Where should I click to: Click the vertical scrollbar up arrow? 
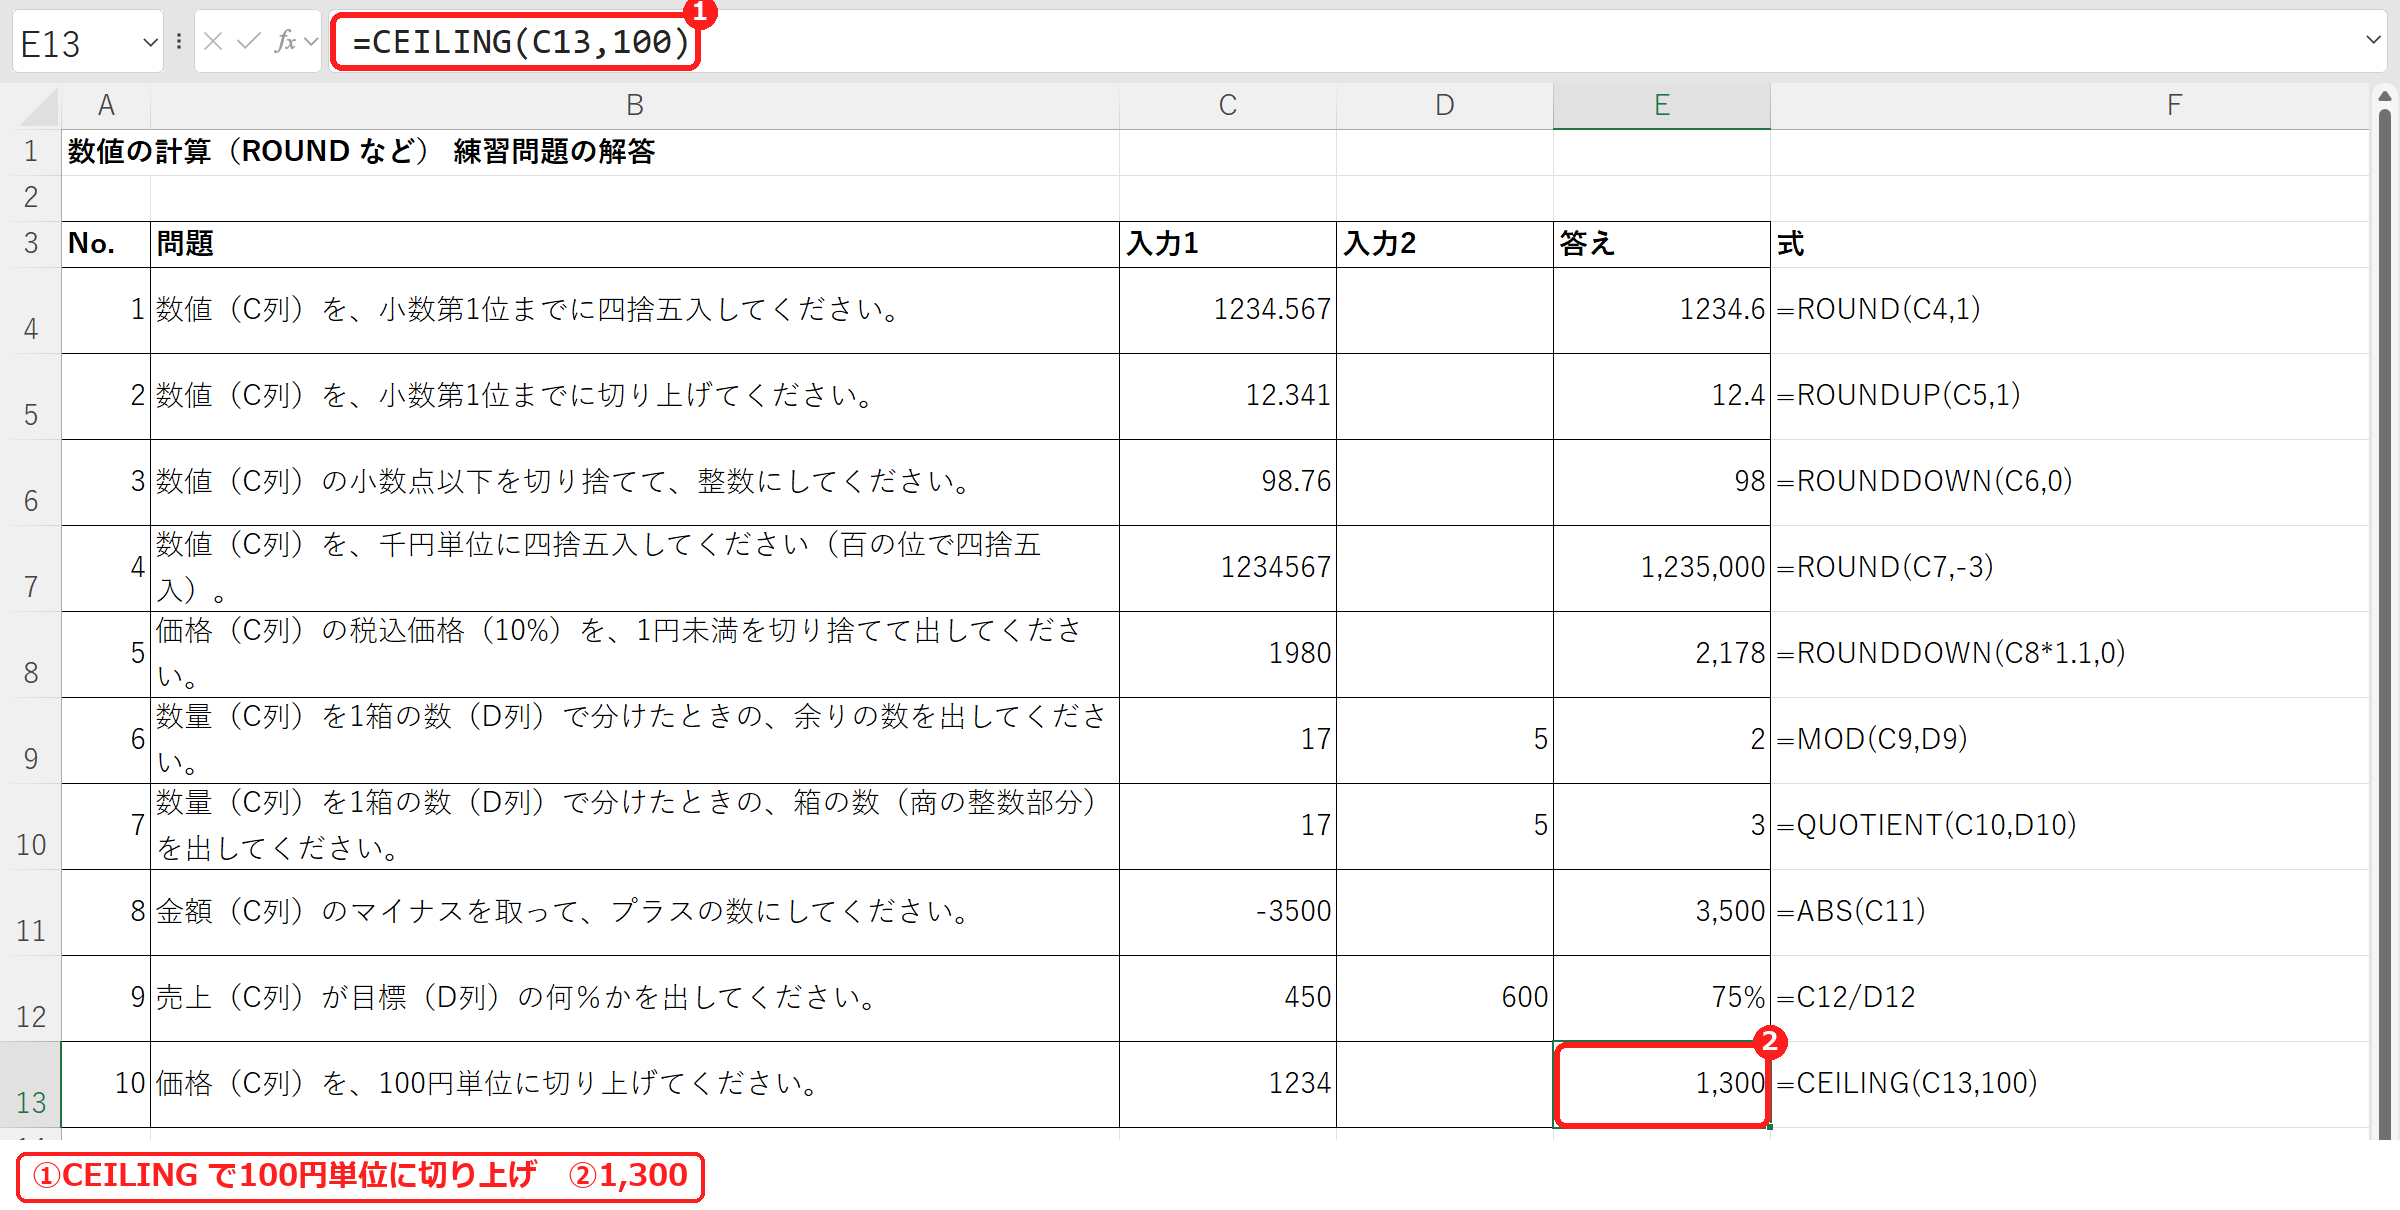2385,97
